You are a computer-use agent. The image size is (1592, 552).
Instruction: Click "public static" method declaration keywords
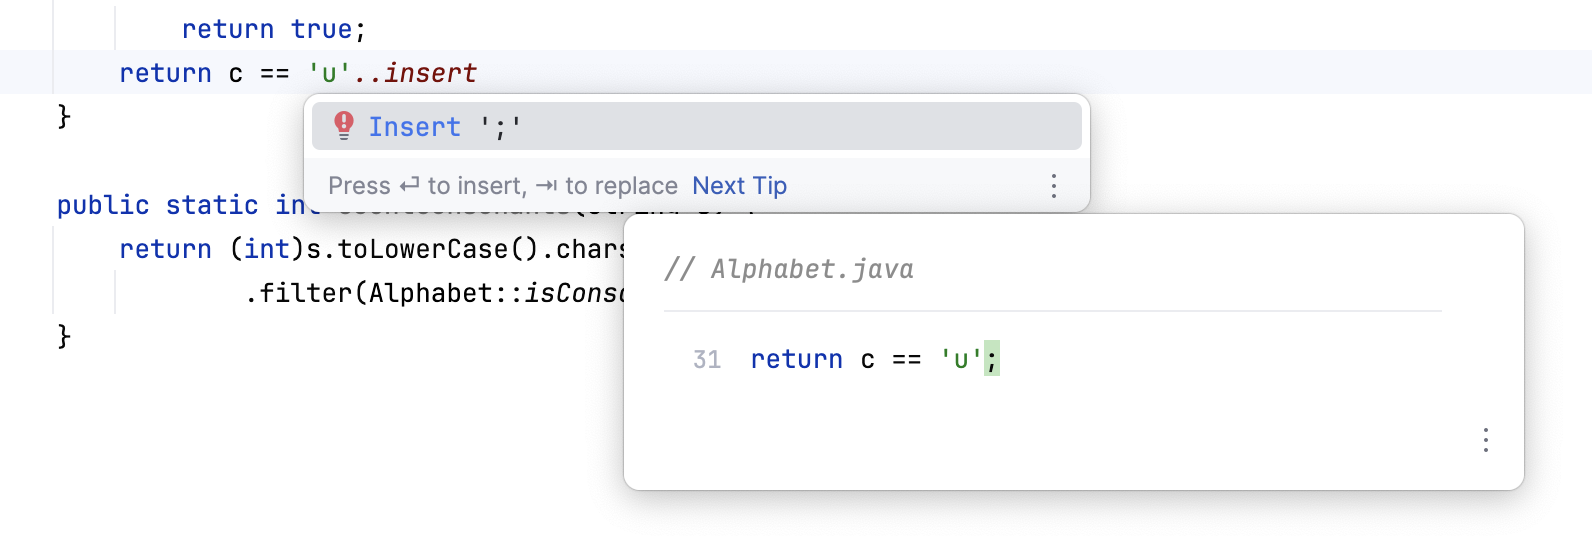(x=158, y=205)
